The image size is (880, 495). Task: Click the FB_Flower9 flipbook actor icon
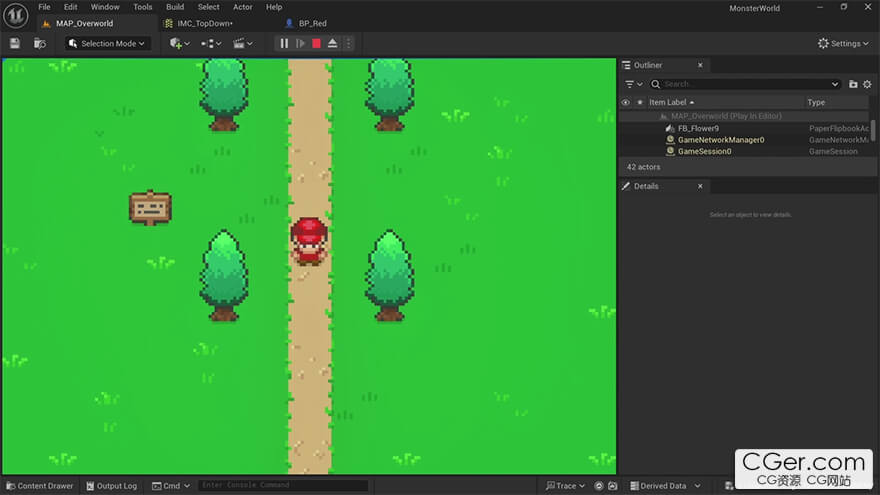coord(670,129)
